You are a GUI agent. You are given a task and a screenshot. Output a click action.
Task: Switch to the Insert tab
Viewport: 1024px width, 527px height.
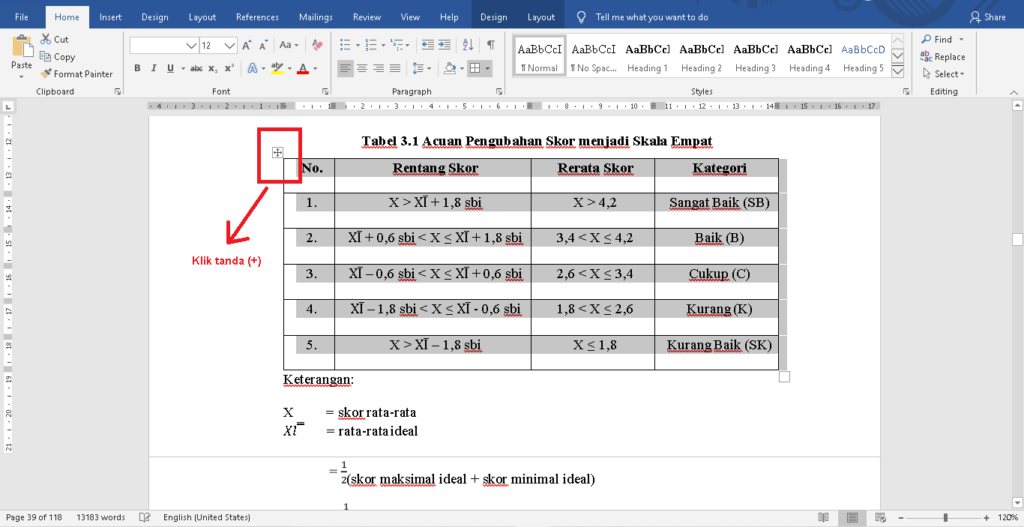(x=110, y=17)
